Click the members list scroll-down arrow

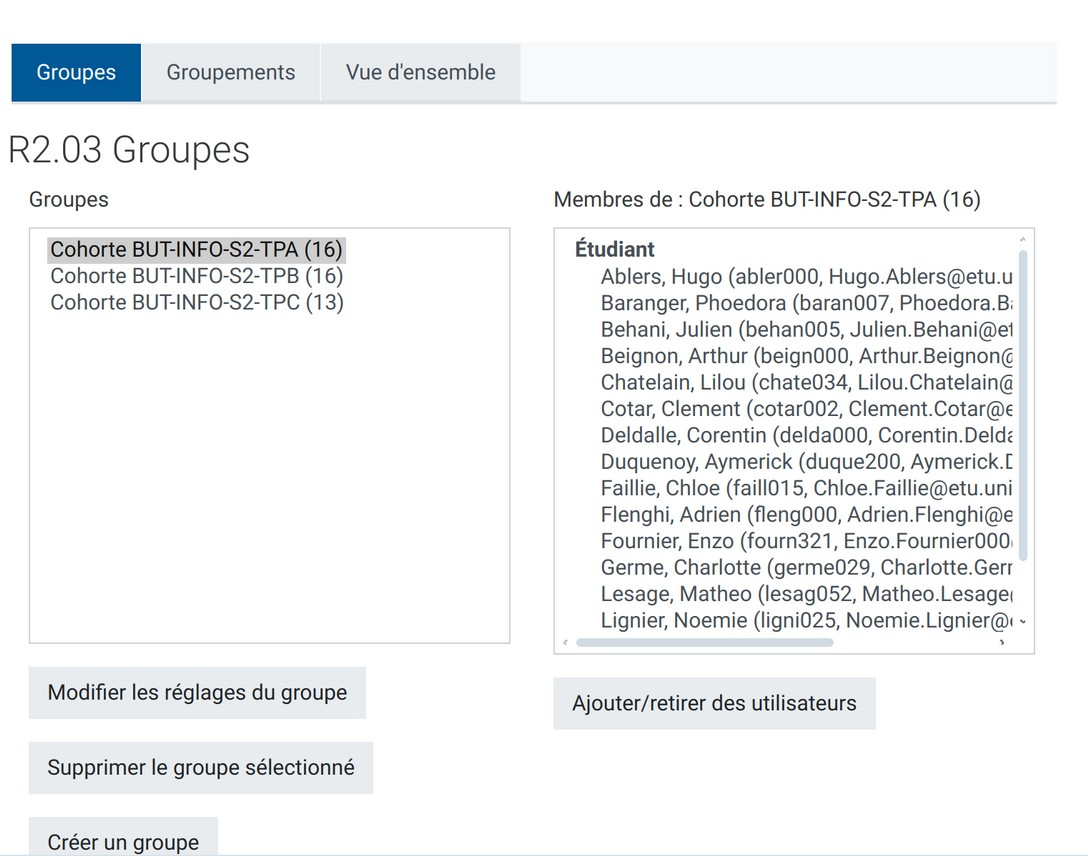point(1022,622)
